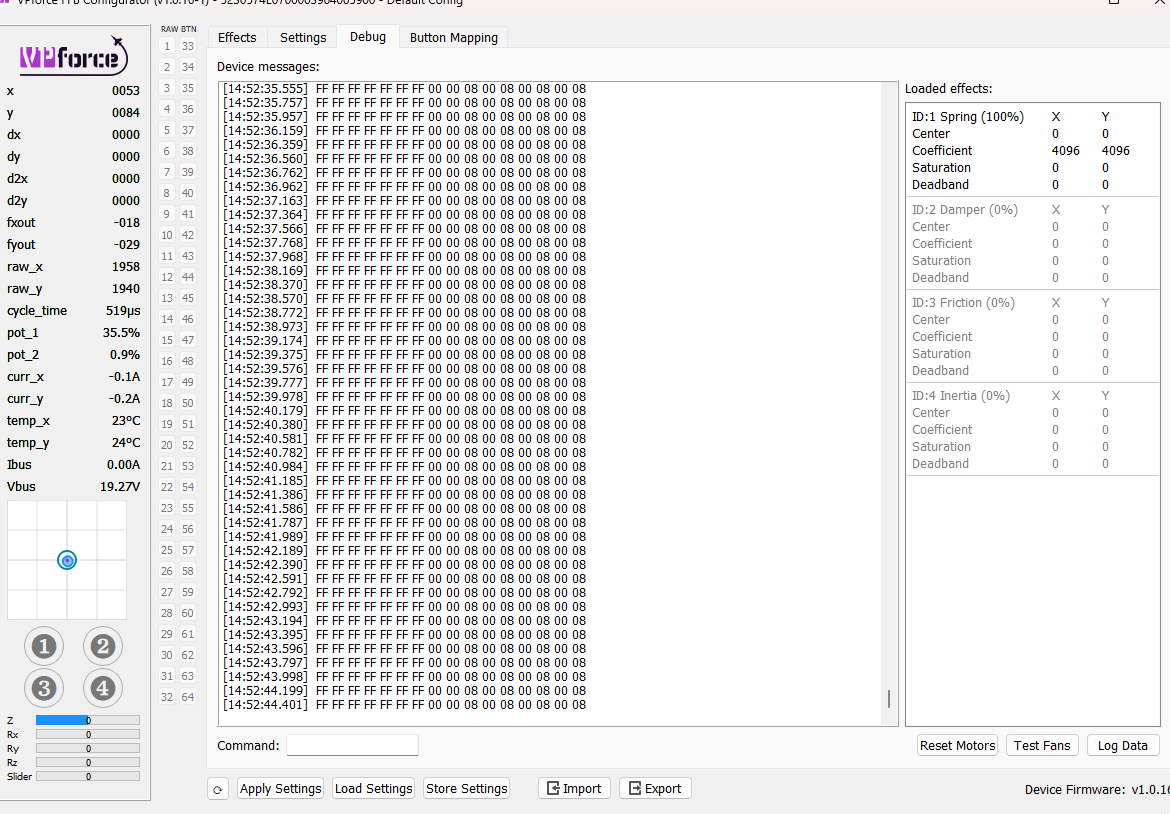Click the Device messages label
The image size is (1170, 814).
click(x=268, y=67)
